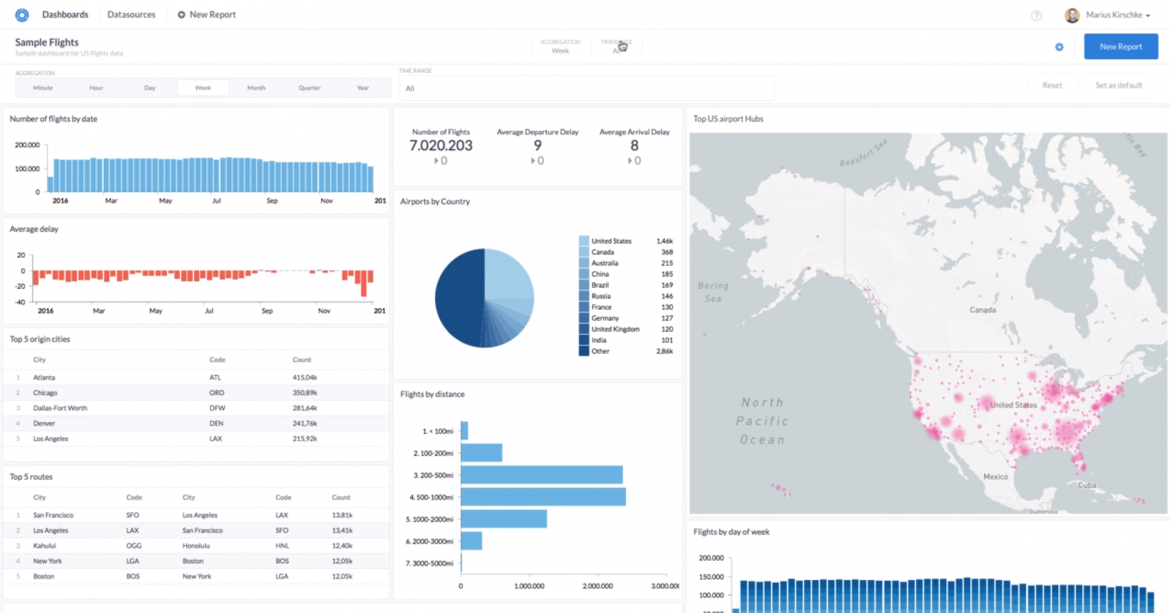
Task: Click the United States legend color swatch
Action: (584, 241)
